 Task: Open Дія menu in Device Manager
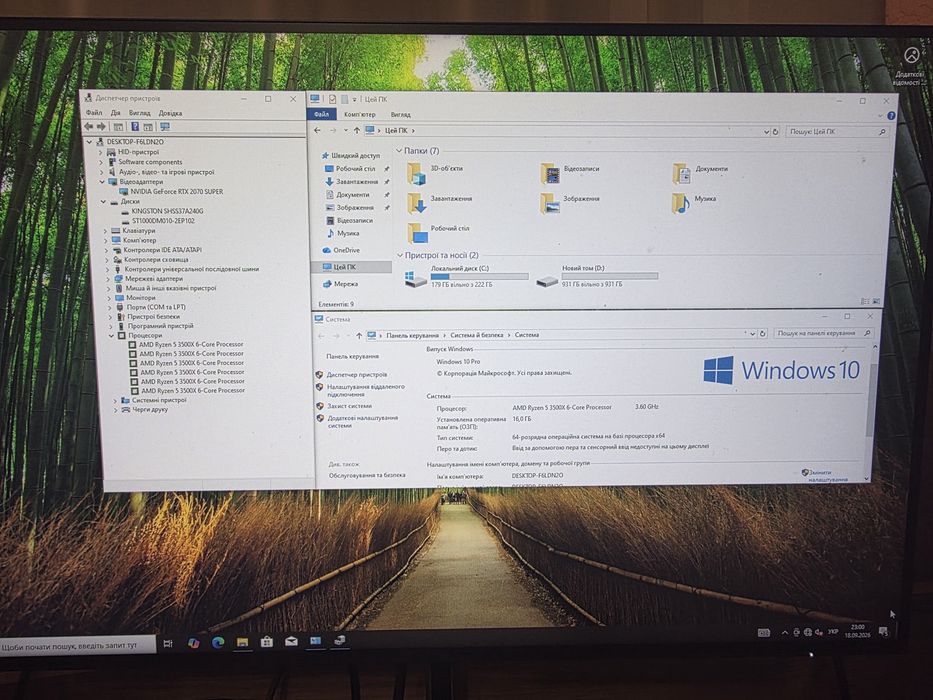(115, 112)
